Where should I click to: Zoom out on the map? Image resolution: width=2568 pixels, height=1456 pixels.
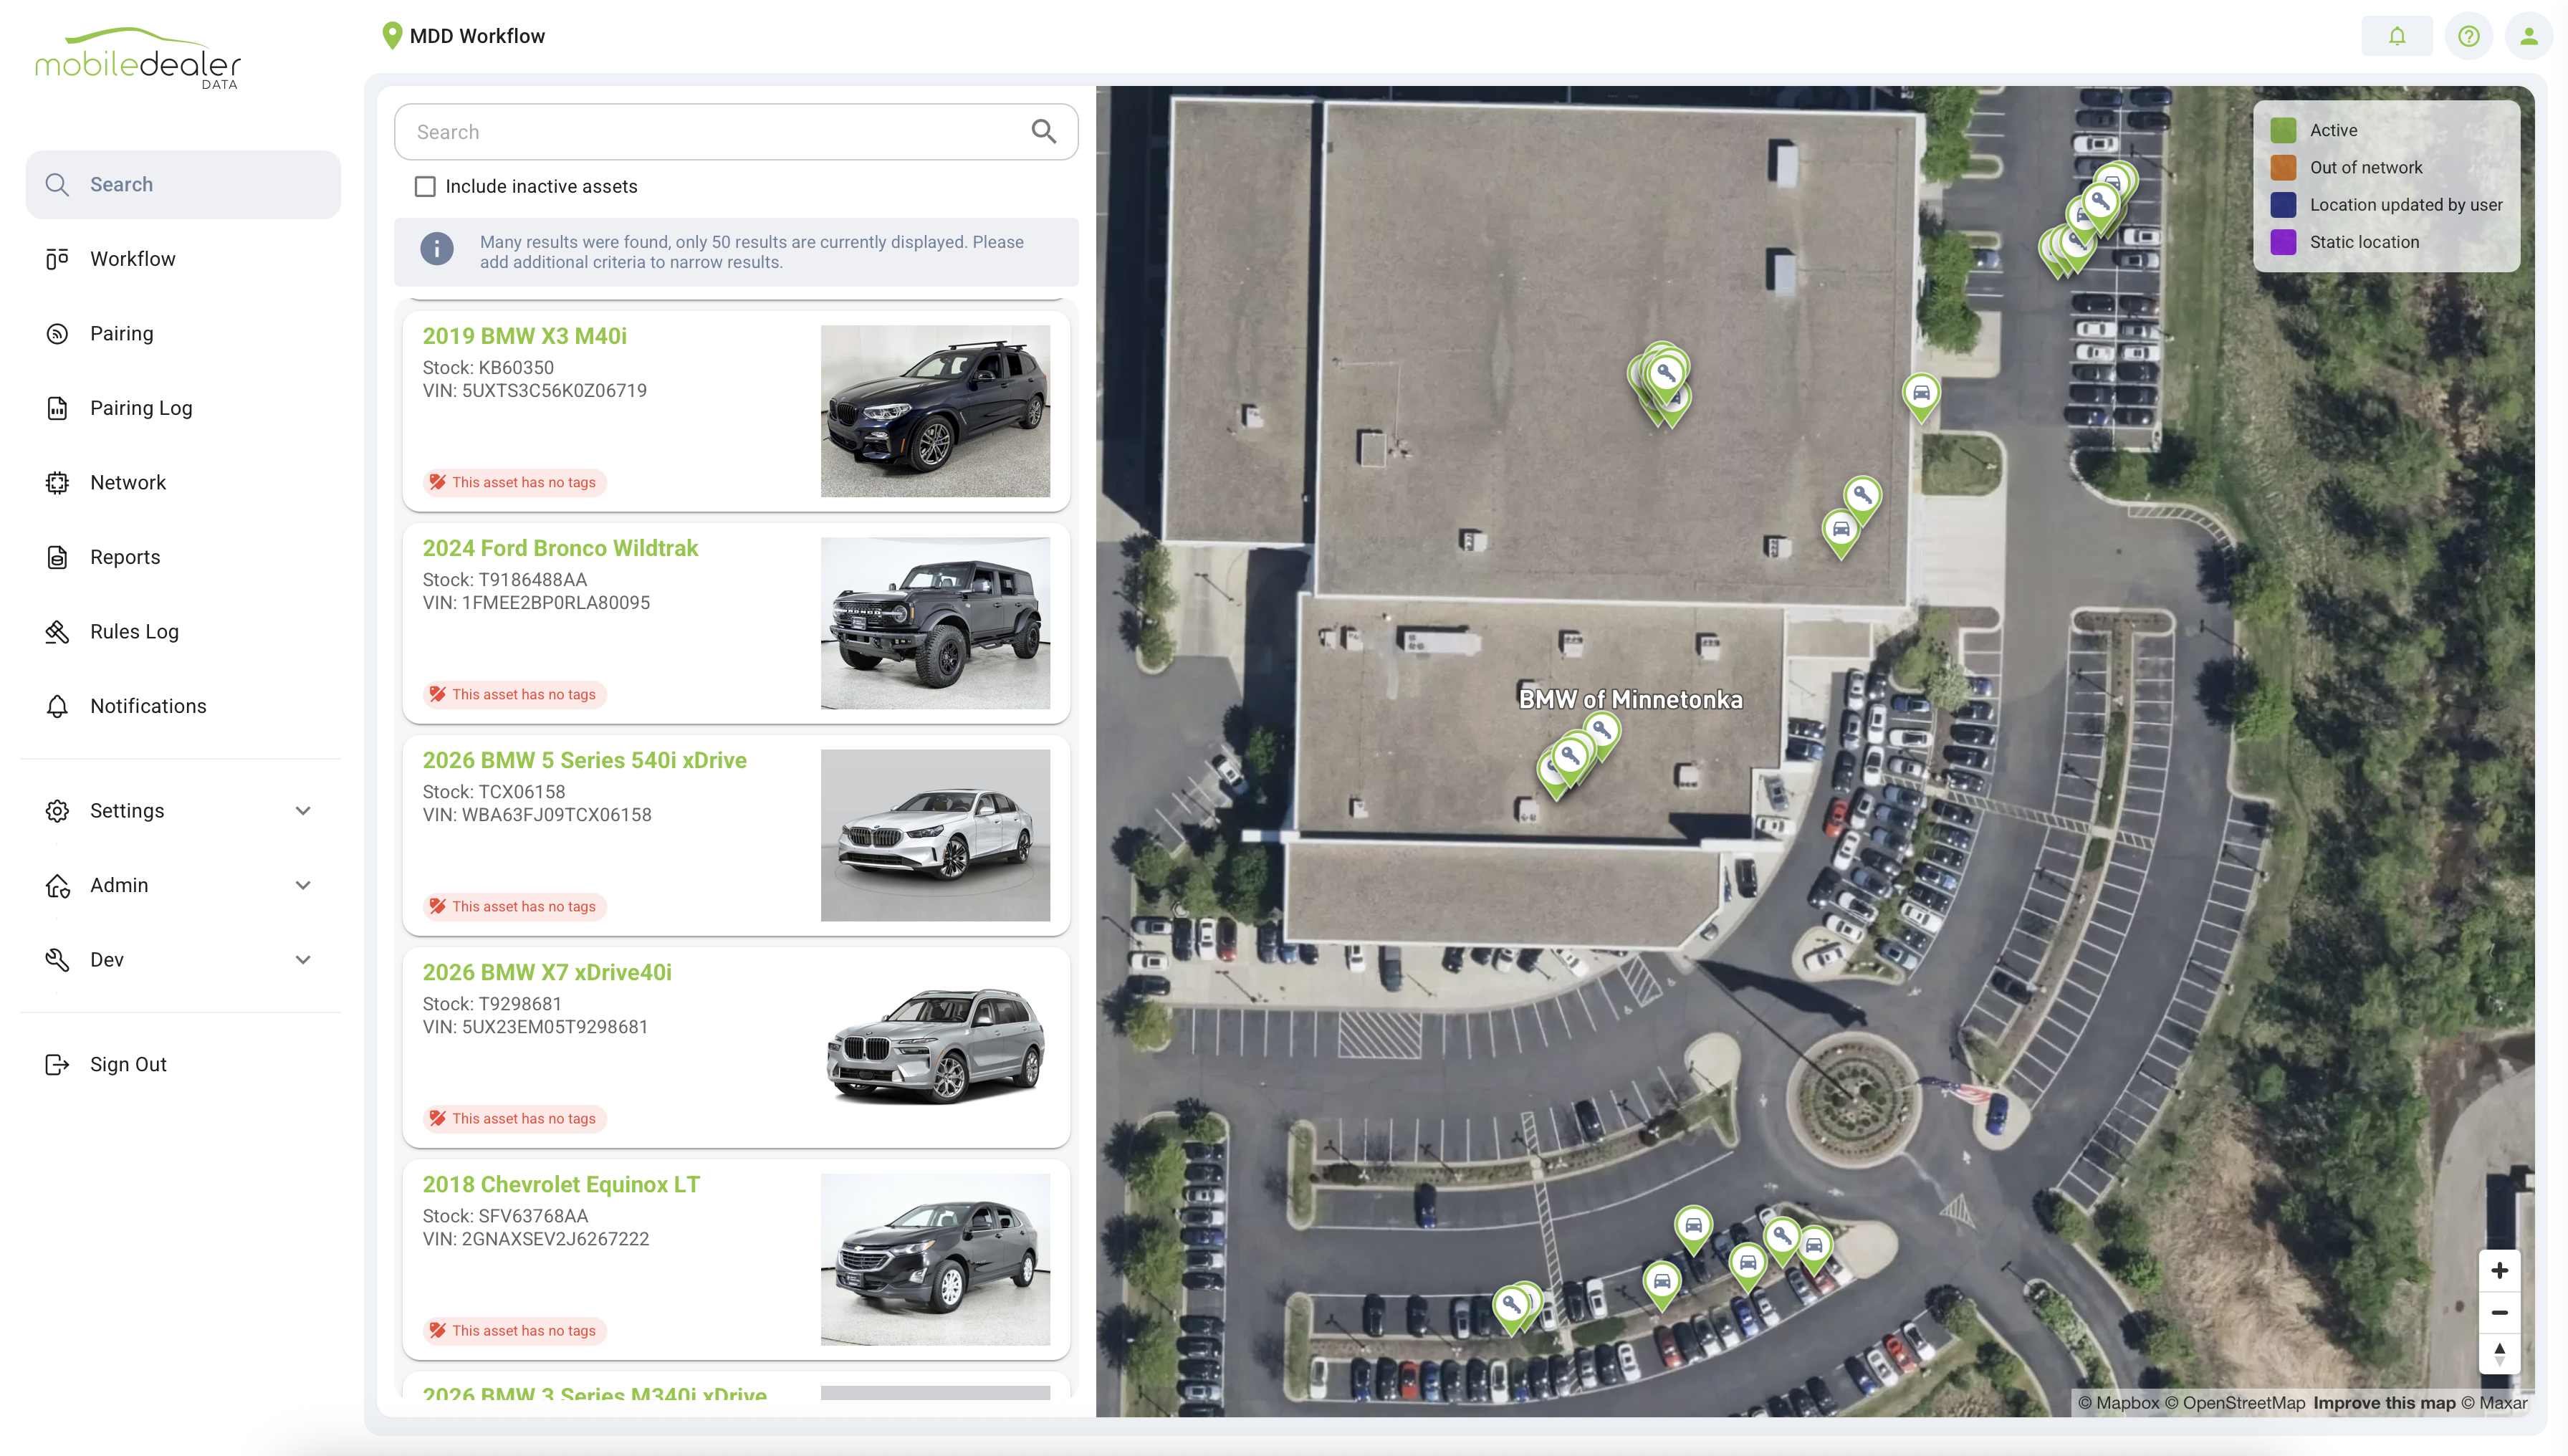coord(2499,1312)
